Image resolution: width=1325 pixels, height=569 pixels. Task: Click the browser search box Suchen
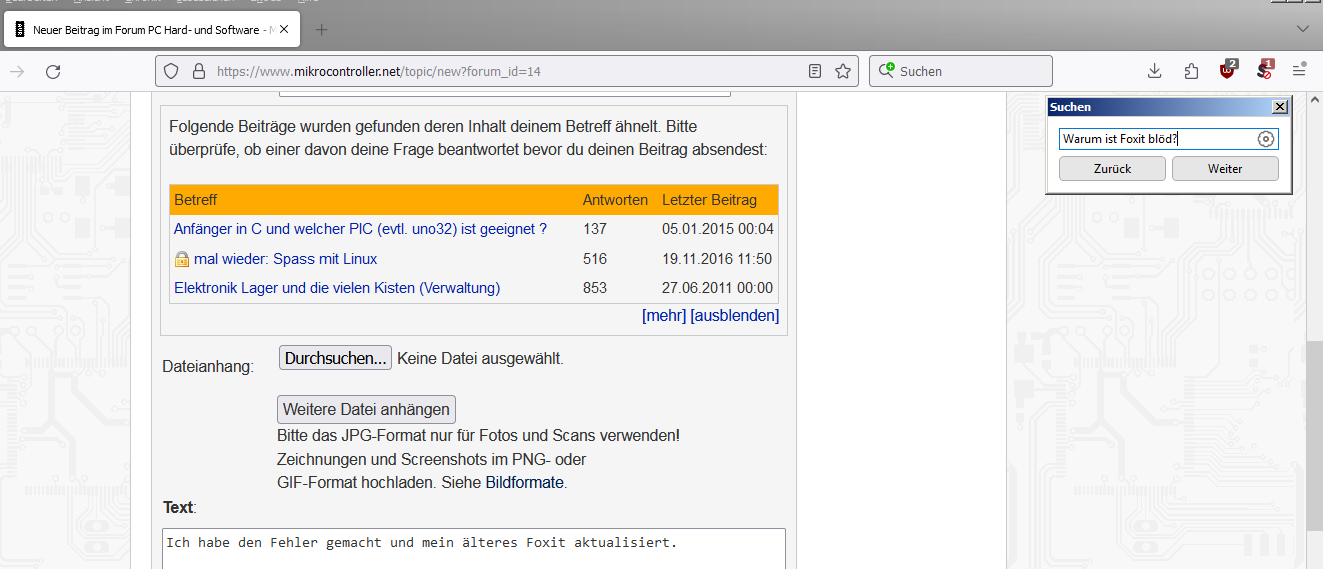(x=961, y=71)
